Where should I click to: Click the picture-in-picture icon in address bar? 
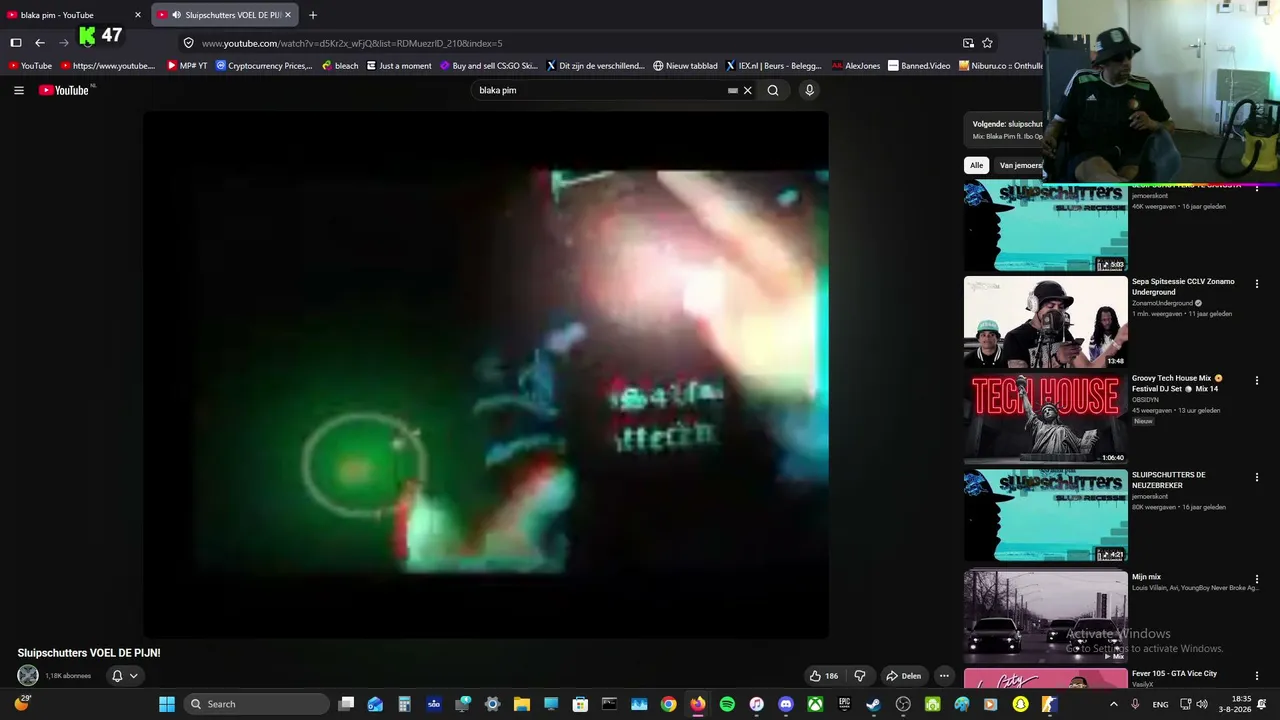[x=968, y=43]
